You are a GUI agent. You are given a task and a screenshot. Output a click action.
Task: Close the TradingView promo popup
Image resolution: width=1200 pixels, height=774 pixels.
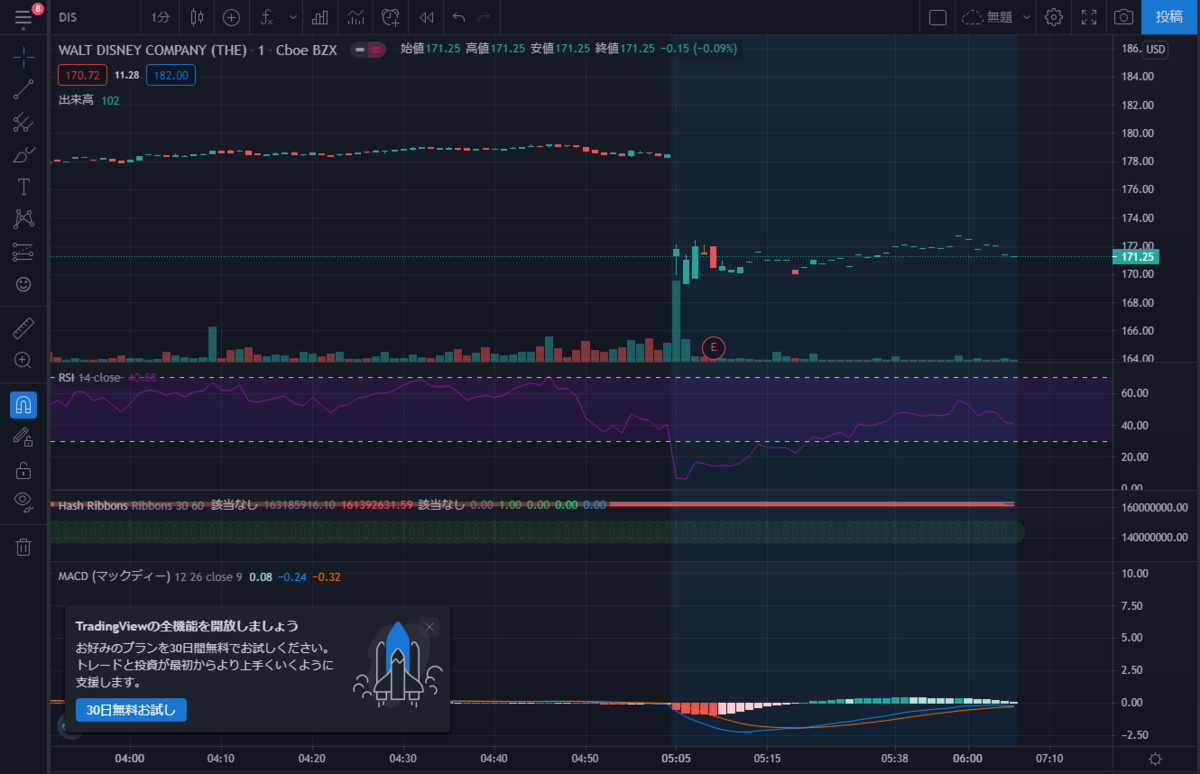430,627
